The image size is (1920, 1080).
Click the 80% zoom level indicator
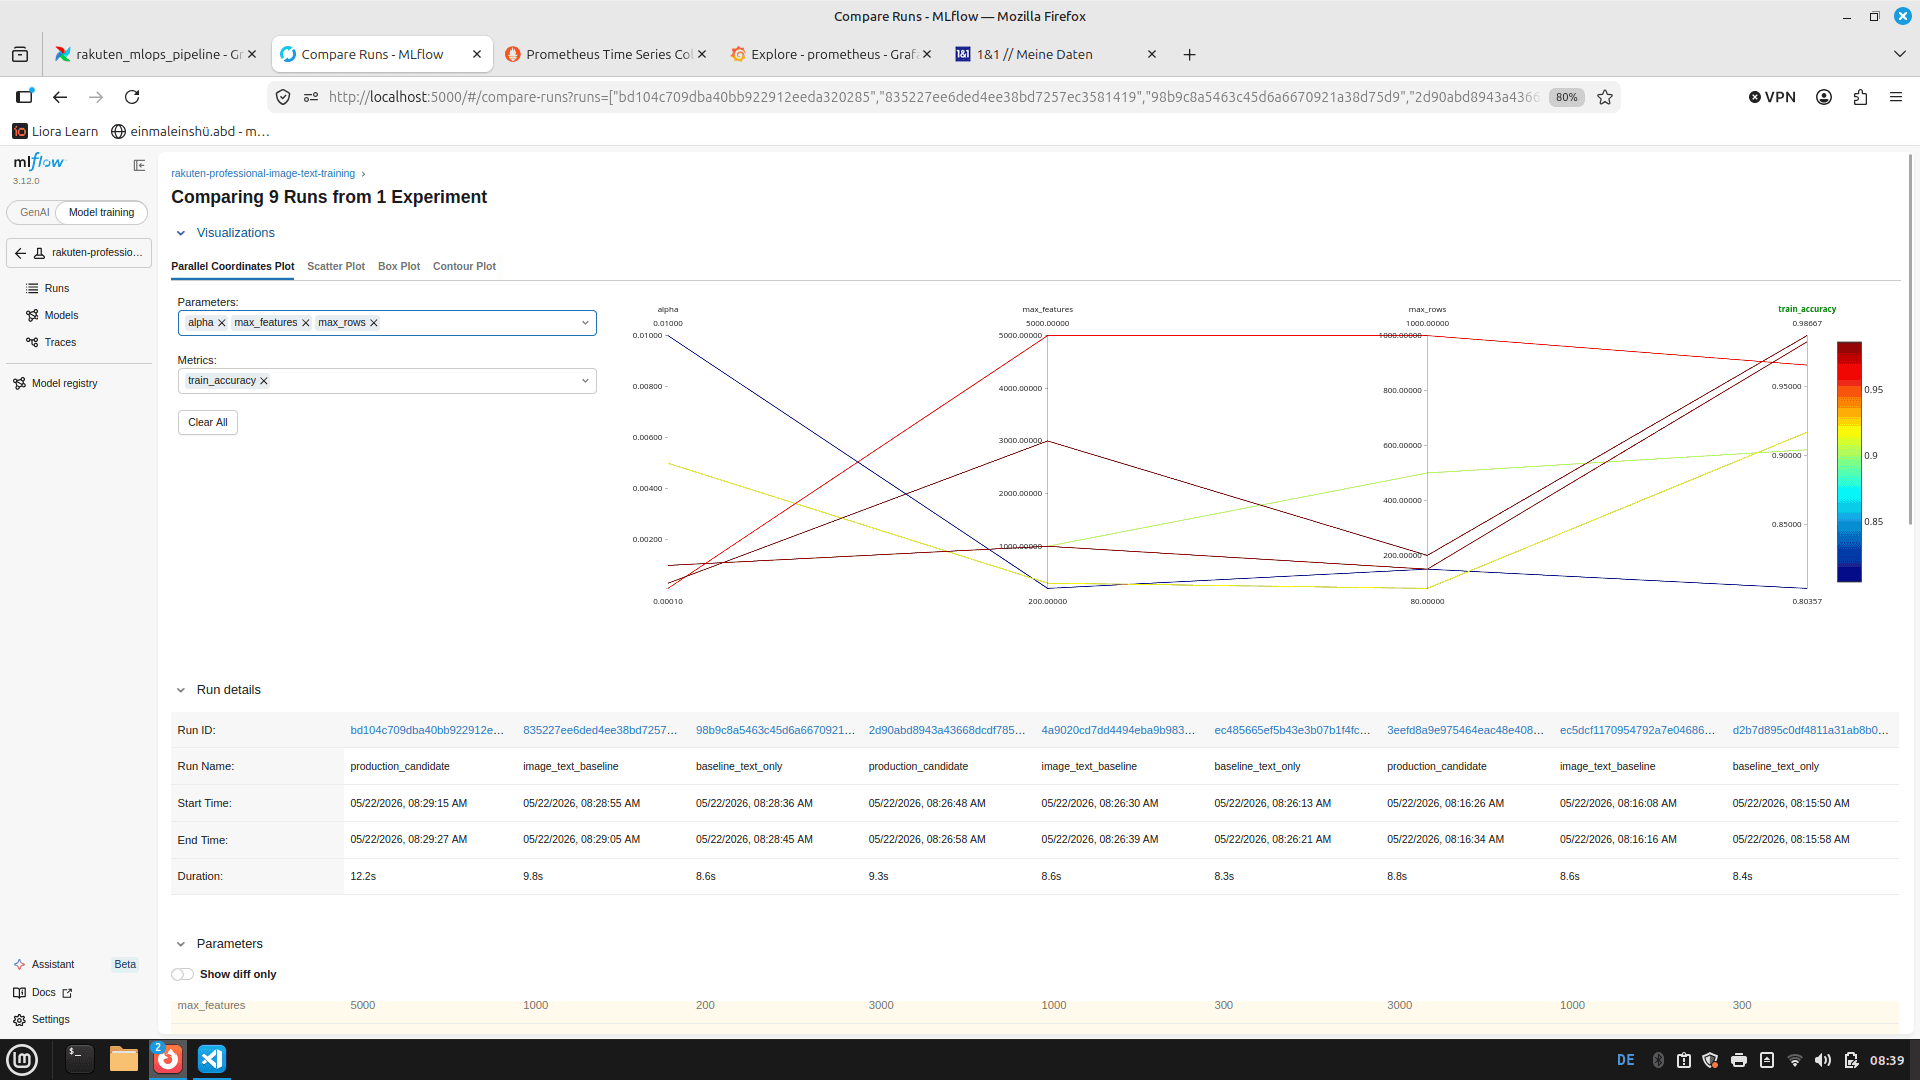tap(1566, 97)
